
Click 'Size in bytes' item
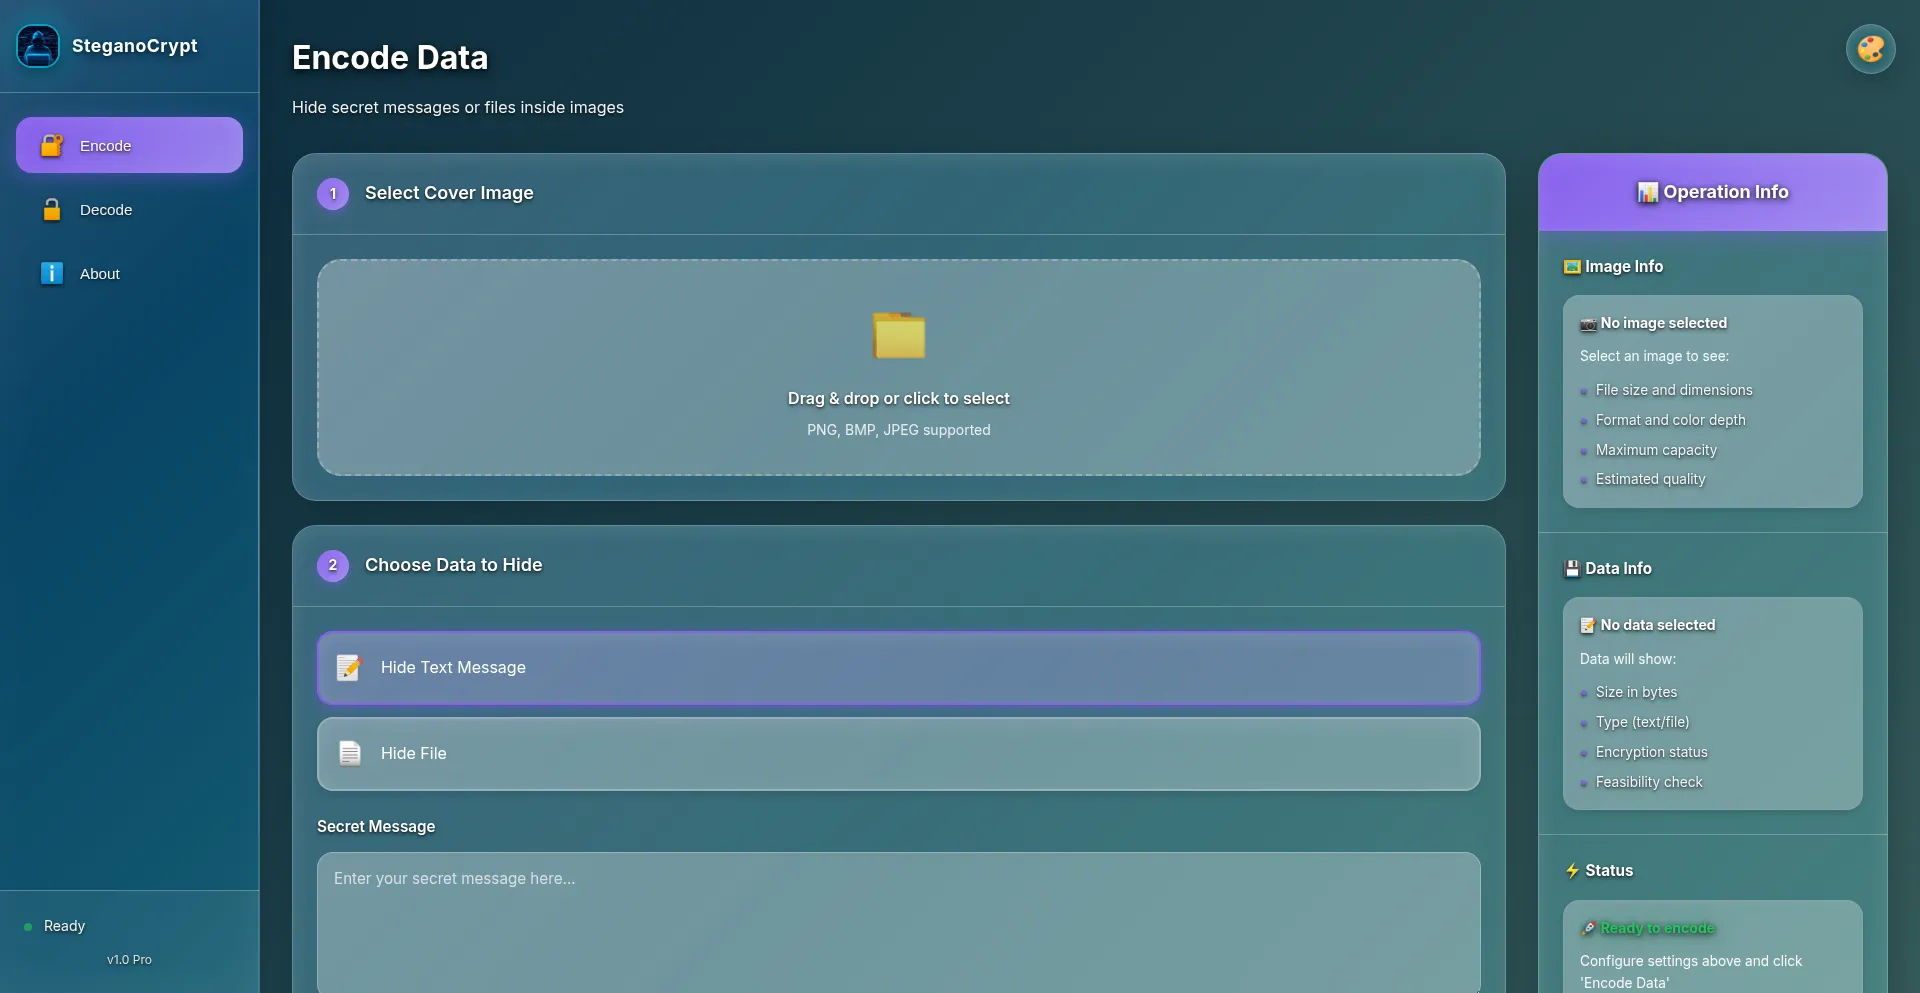[x=1636, y=692]
